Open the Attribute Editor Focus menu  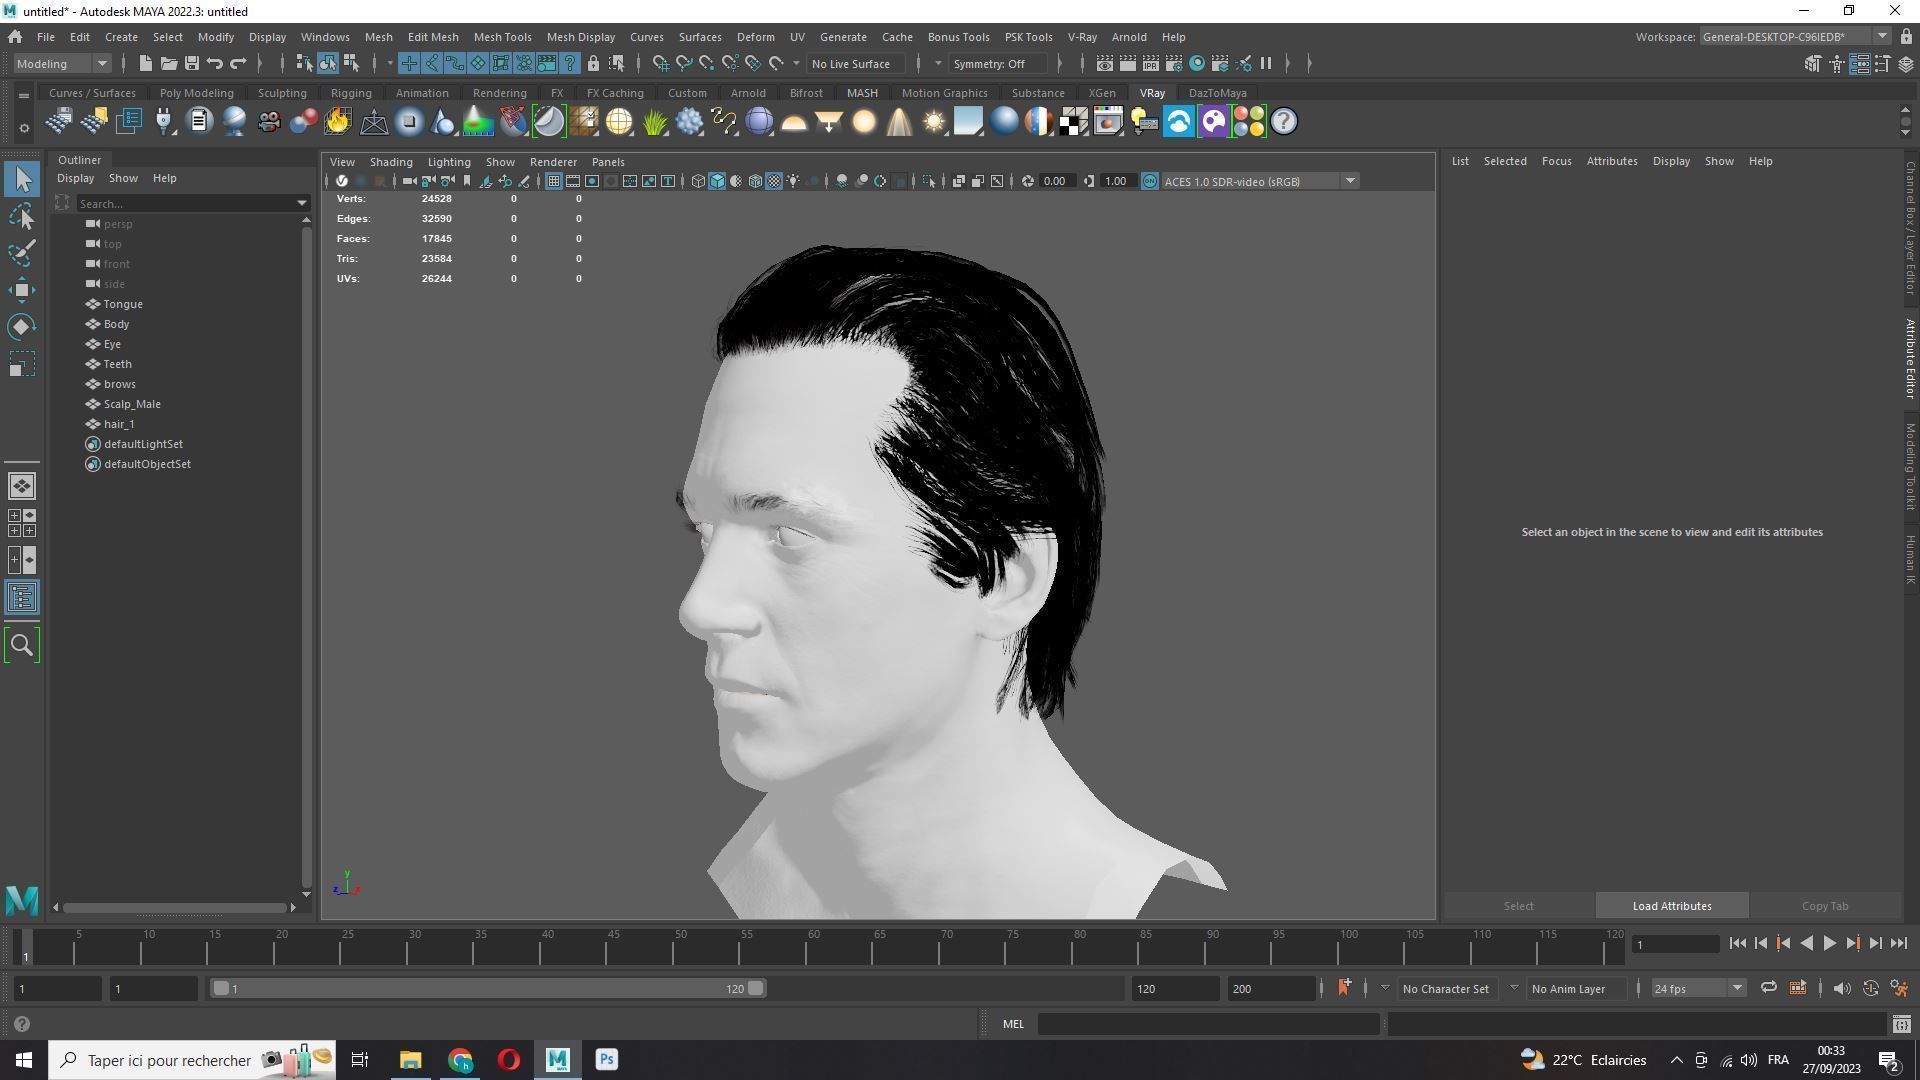pyautogui.click(x=1556, y=161)
